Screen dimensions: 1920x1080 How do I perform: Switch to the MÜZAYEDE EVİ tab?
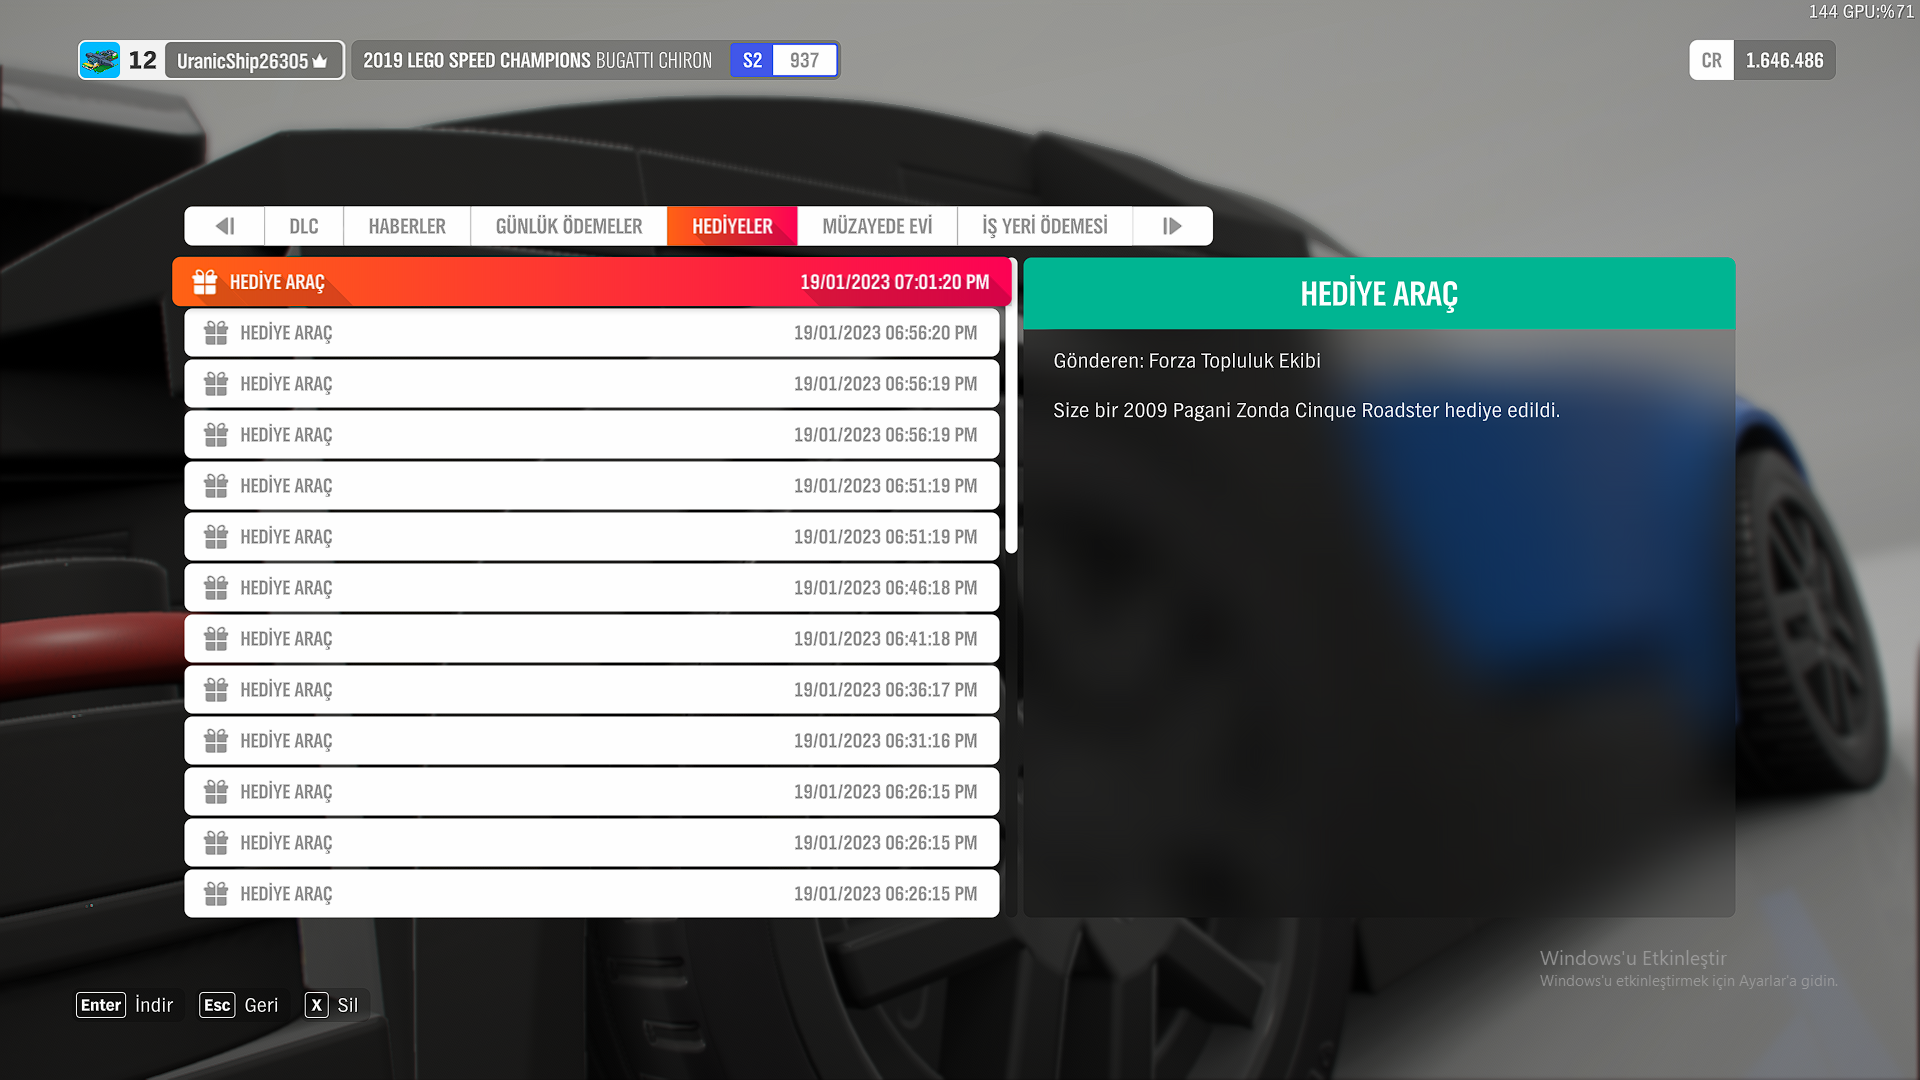[x=877, y=226]
